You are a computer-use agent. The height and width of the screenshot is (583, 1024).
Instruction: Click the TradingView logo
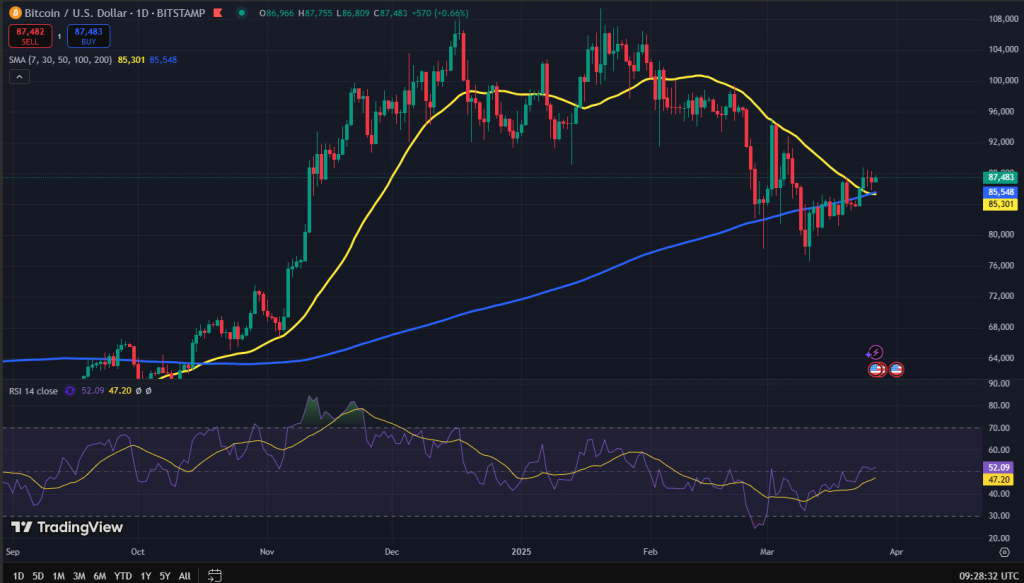(67, 527)
